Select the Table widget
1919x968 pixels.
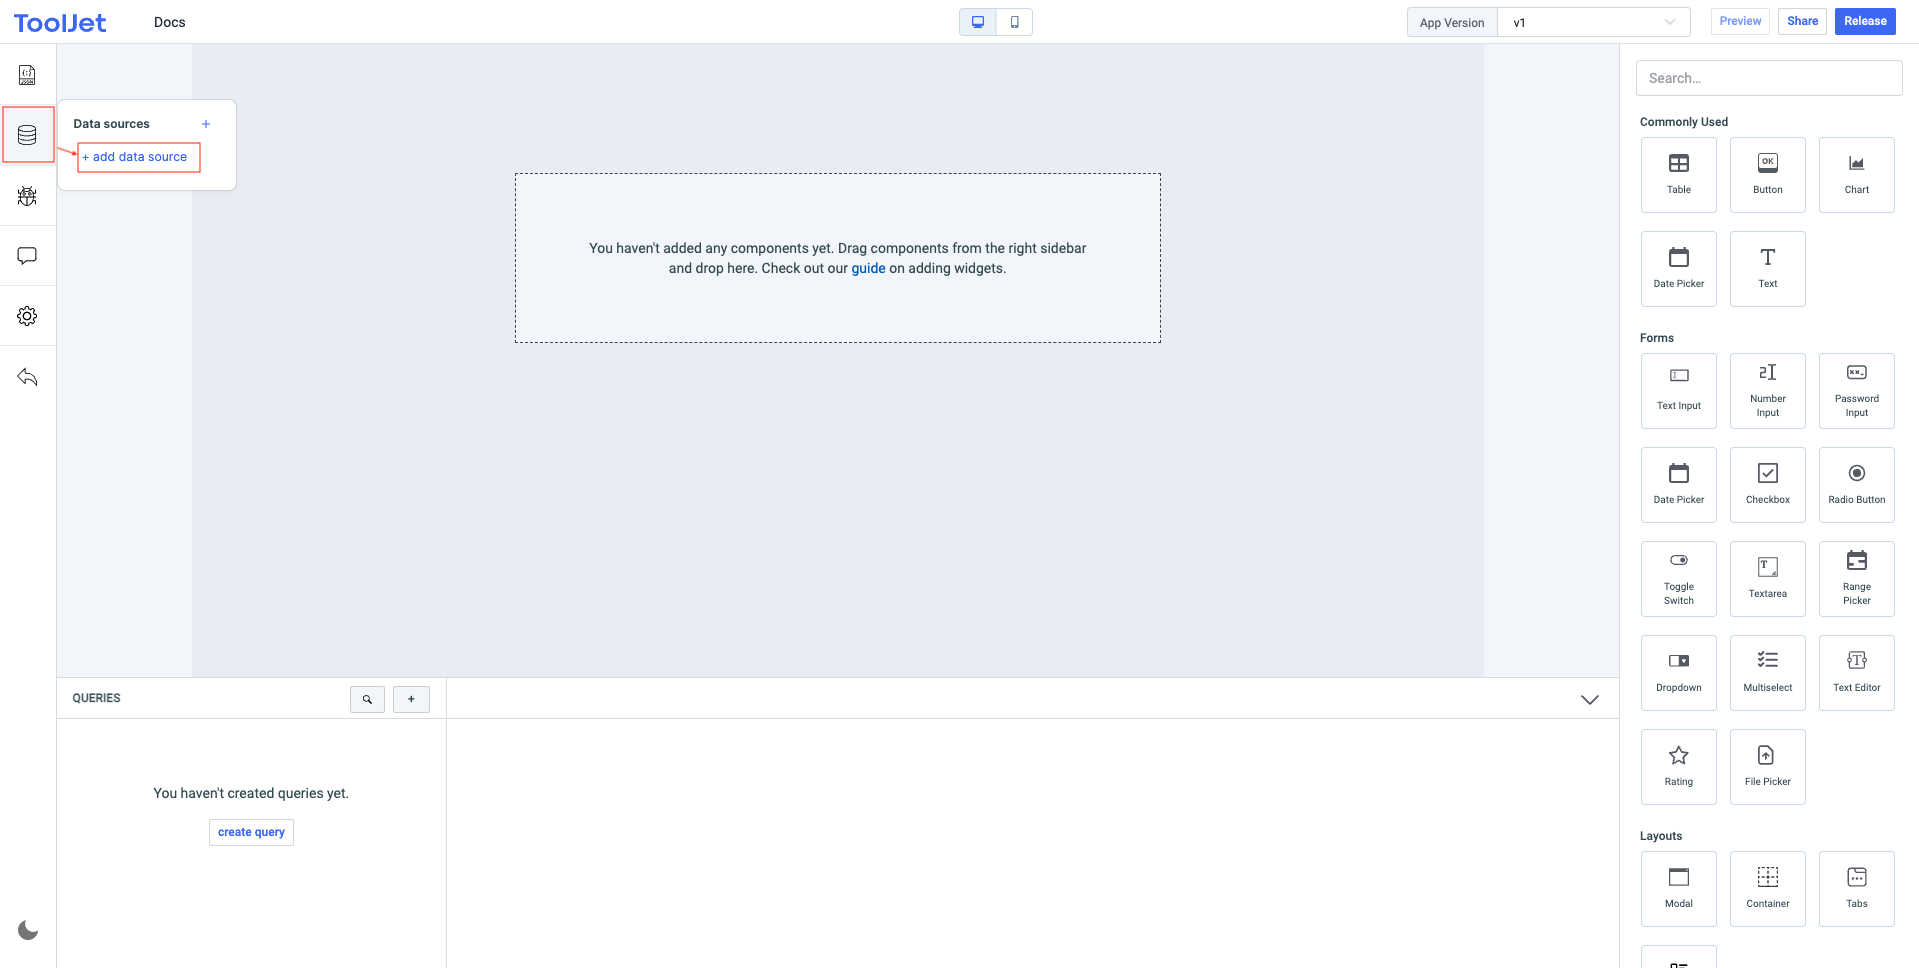coord(1678,174)
